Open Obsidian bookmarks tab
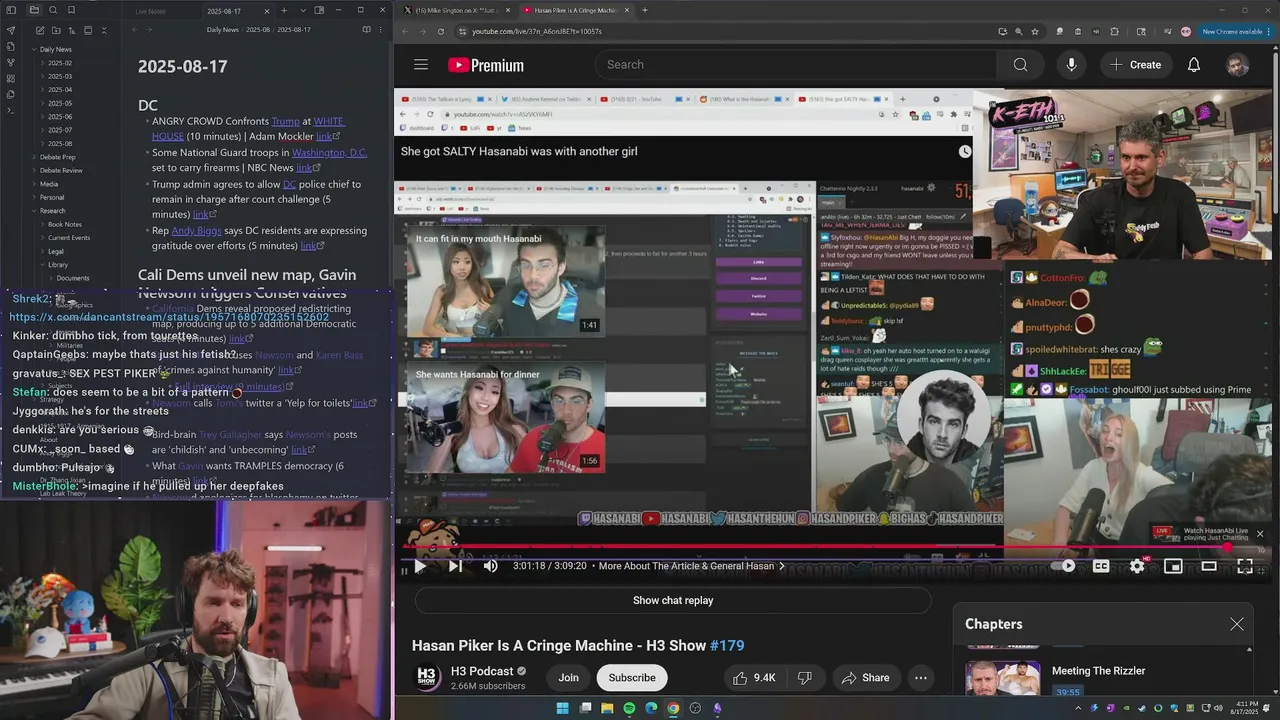 pos(72,10)
